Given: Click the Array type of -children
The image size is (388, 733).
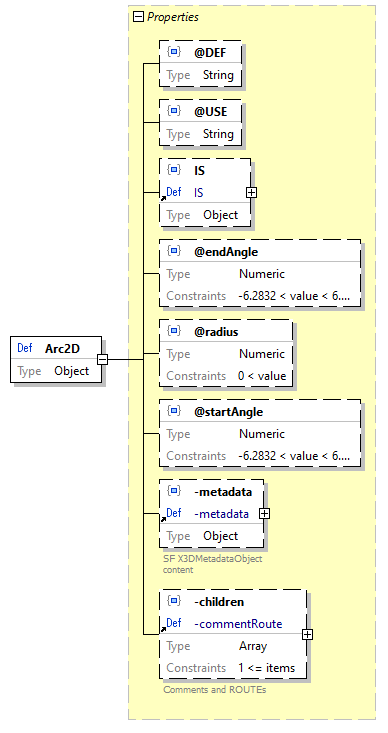Looking at the screenshot, I should point(253,646).
